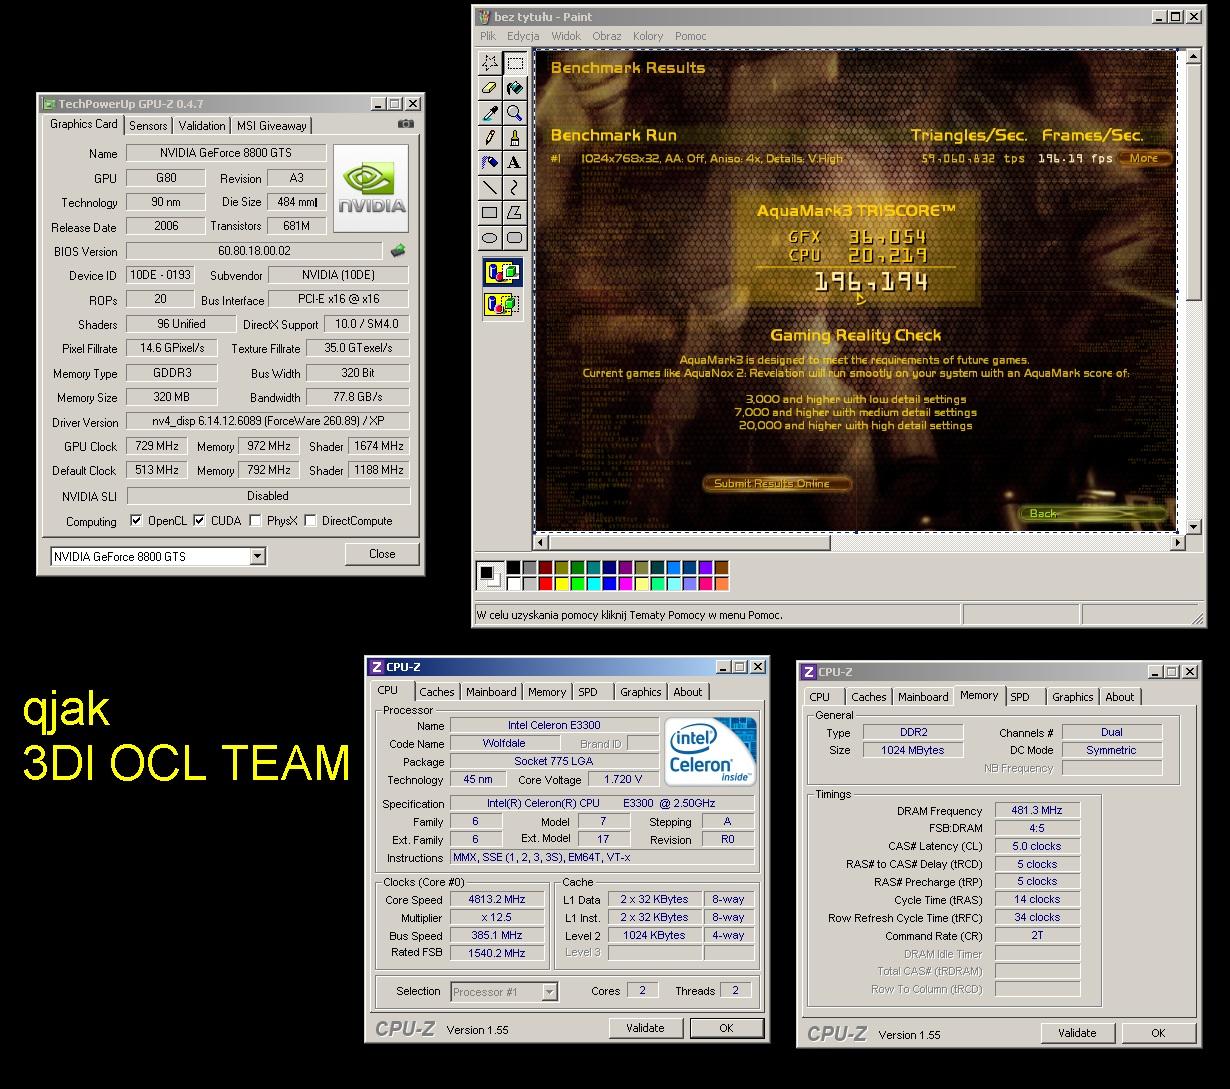Open the Kolory menu in Paint
1230x1089 pixels.
coord(648,36)
